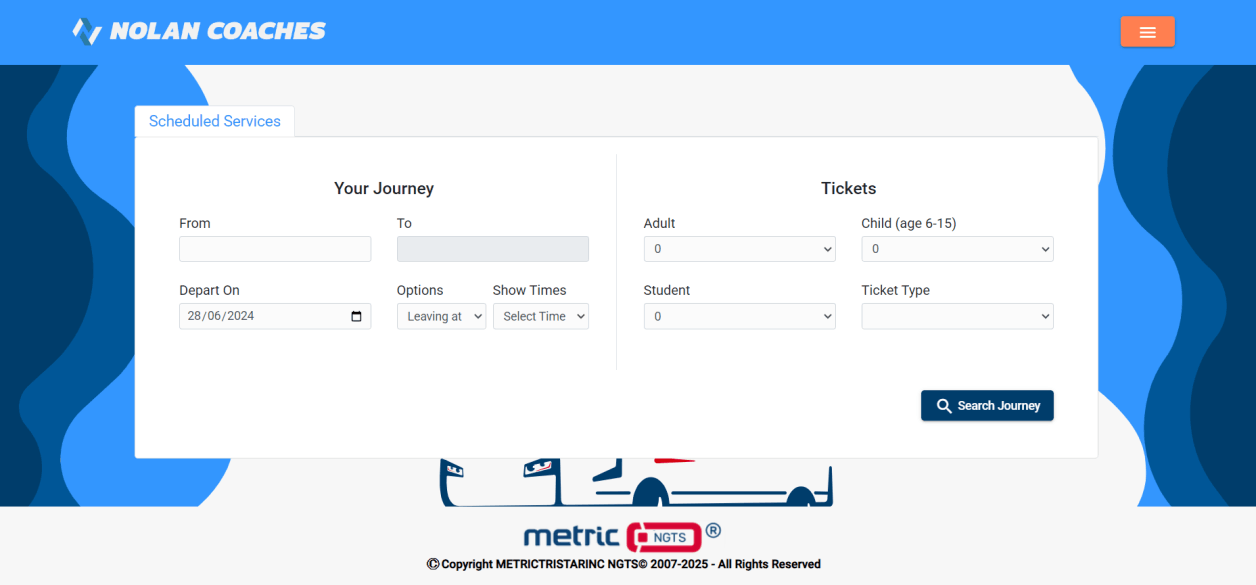Open the Child (age 6-15) dropdown
This screenshot has height=585, width=1256.
click(x=957, y=249)
